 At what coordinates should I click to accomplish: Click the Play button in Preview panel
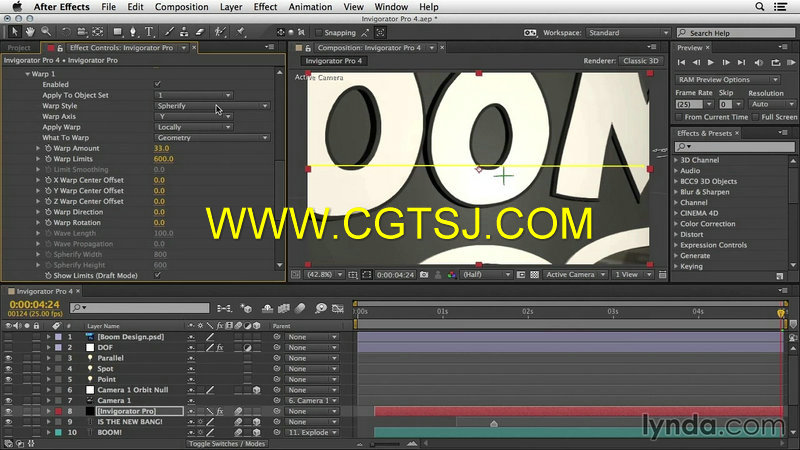click(x=711, y=62)
